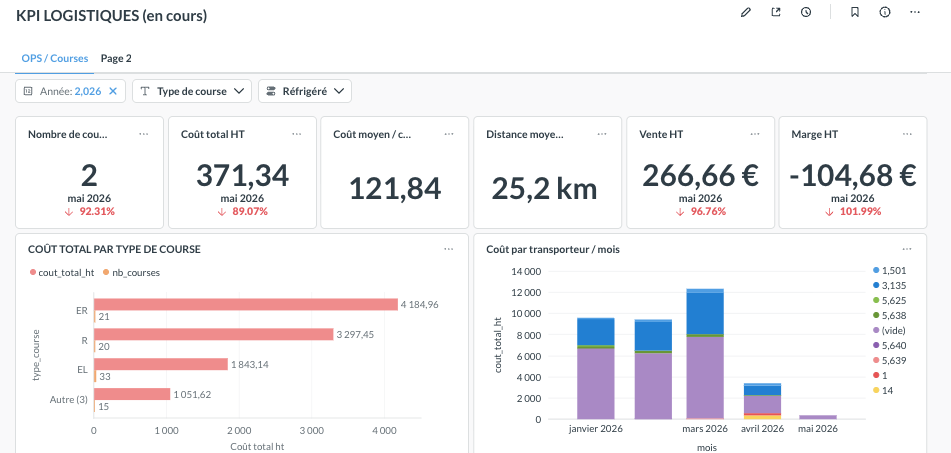
Task: Toggle the legend entry labeled 14
Action: 883,391
